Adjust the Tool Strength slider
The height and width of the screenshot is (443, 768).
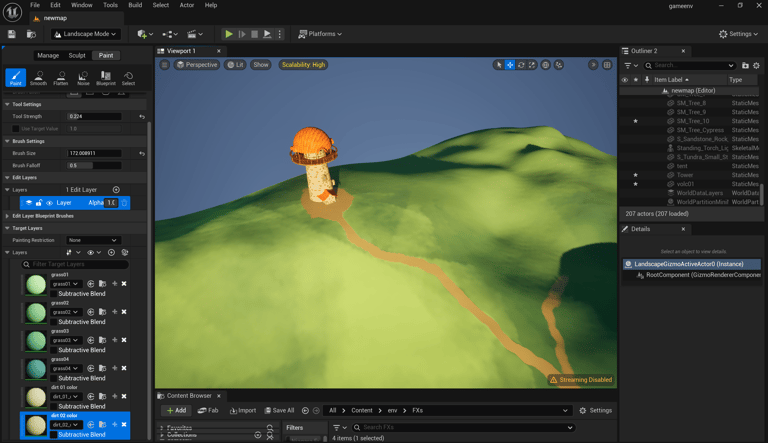pyautogui.click(x=94, y=117)
